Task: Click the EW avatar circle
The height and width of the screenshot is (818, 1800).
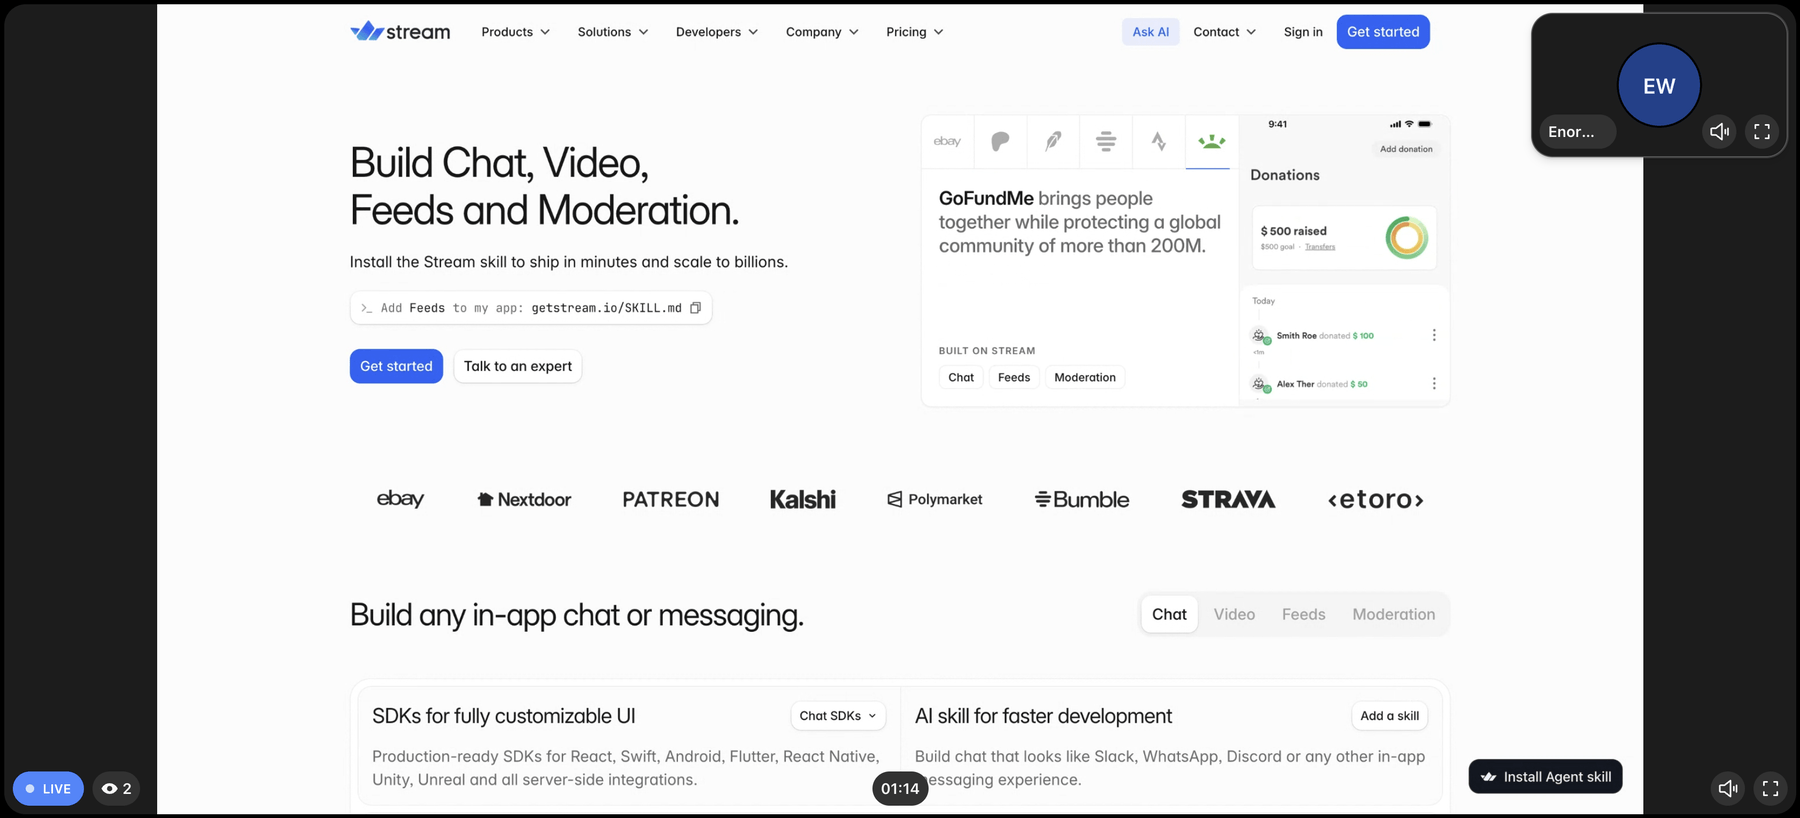Action: [1659, 86]
